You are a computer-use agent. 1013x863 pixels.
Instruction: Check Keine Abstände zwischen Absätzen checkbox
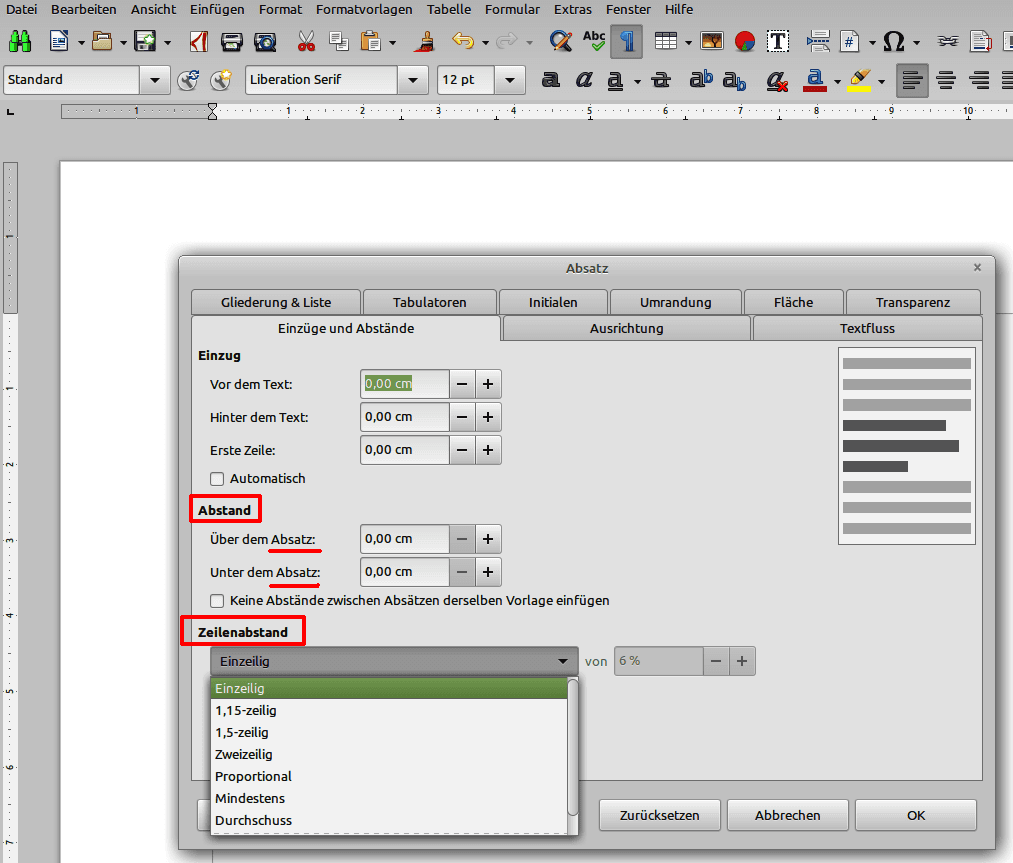[x=217, y=601]
